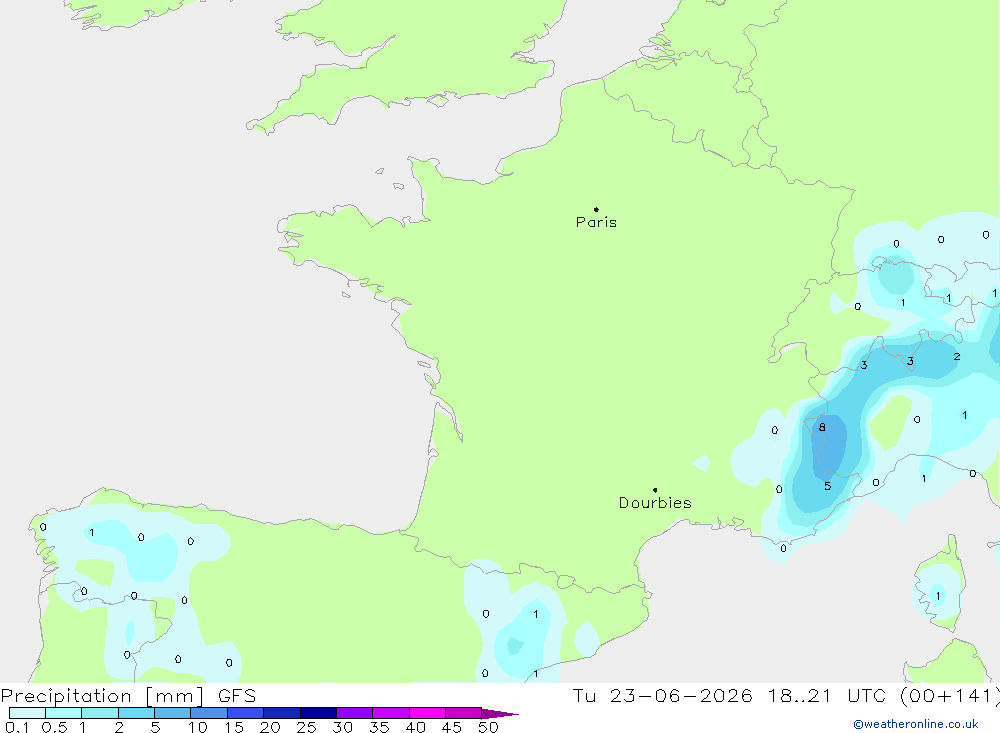Click the '15' legend scale label
1000x733 pixels.
[234, 727]
